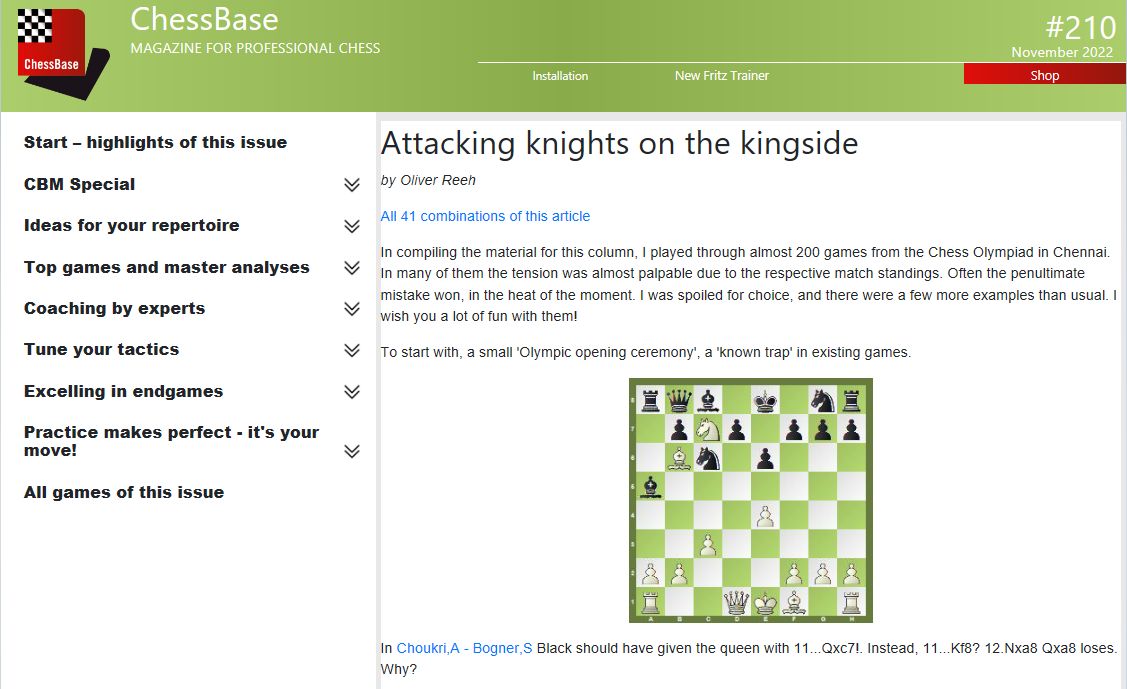Select the white pawn on c3
The width and height of the screenshot is (1127, 689).
708,544
